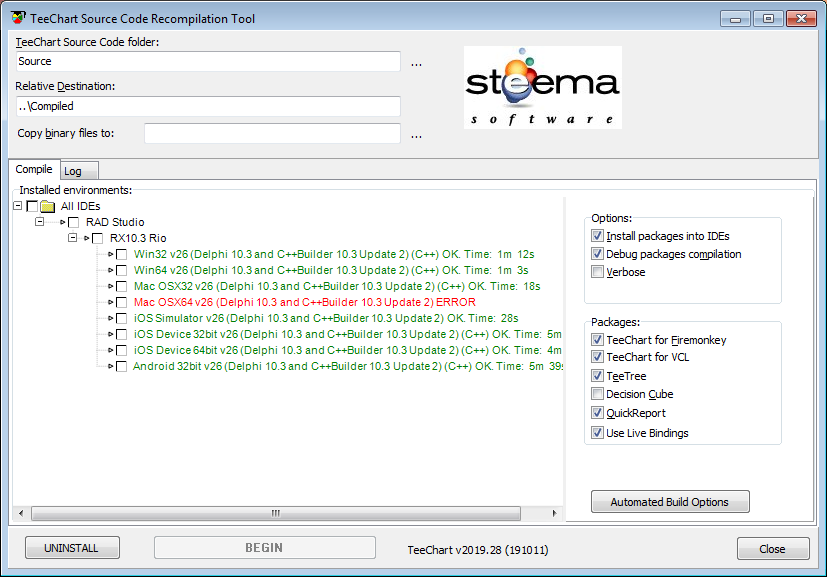This screenshot has width=827, height=577.
Task: Select the iOS Simulator v26 row text
Action: (326, 318)
